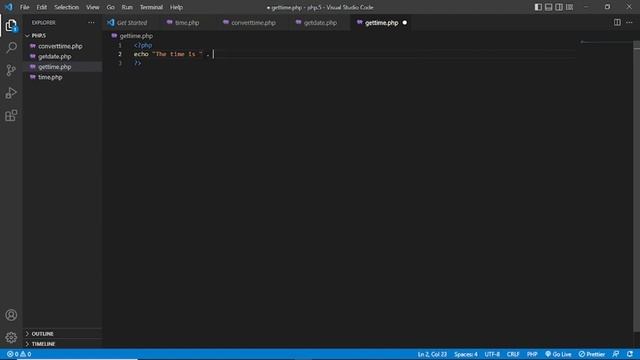The width and height of the screenshot is (640, 360).
Task: Click Prettier status bar item
Action: tap(591, 354)
